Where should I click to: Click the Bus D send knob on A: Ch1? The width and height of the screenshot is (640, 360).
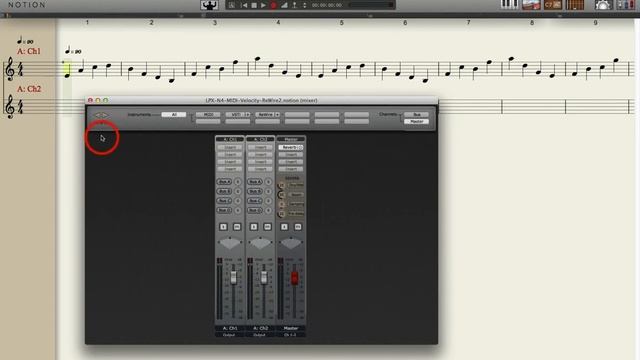click(238, 210)
